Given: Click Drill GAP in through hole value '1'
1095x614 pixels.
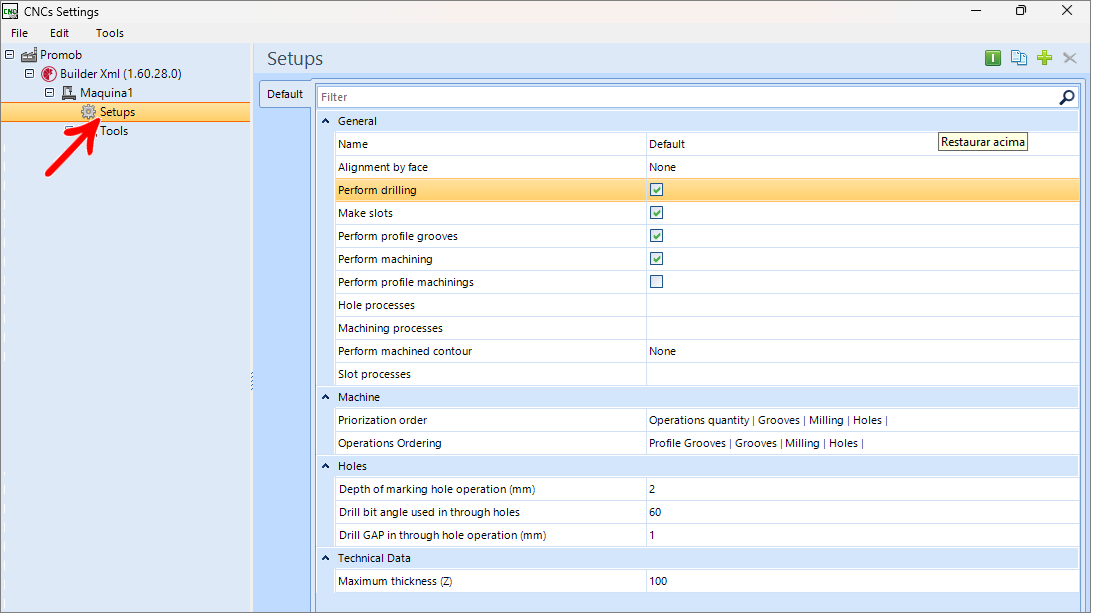Looking at the screenshot, I should click(x=652, y=536).
